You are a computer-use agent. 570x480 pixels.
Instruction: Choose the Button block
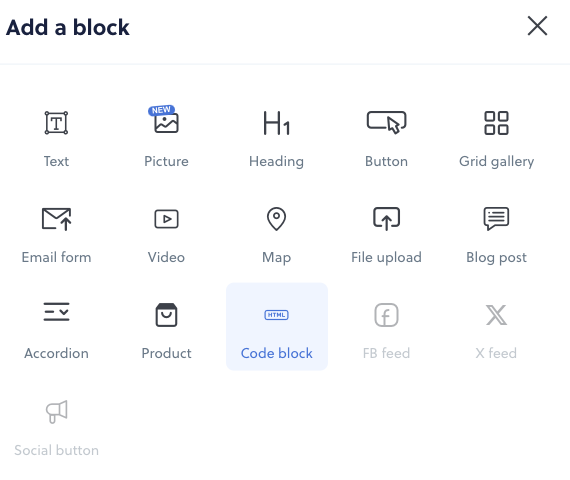click(386, 138)
